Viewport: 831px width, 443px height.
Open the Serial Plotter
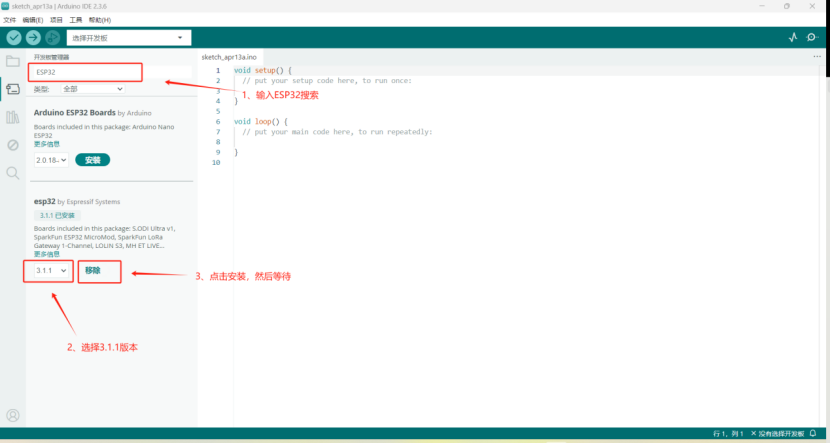[x=793, y=37]
